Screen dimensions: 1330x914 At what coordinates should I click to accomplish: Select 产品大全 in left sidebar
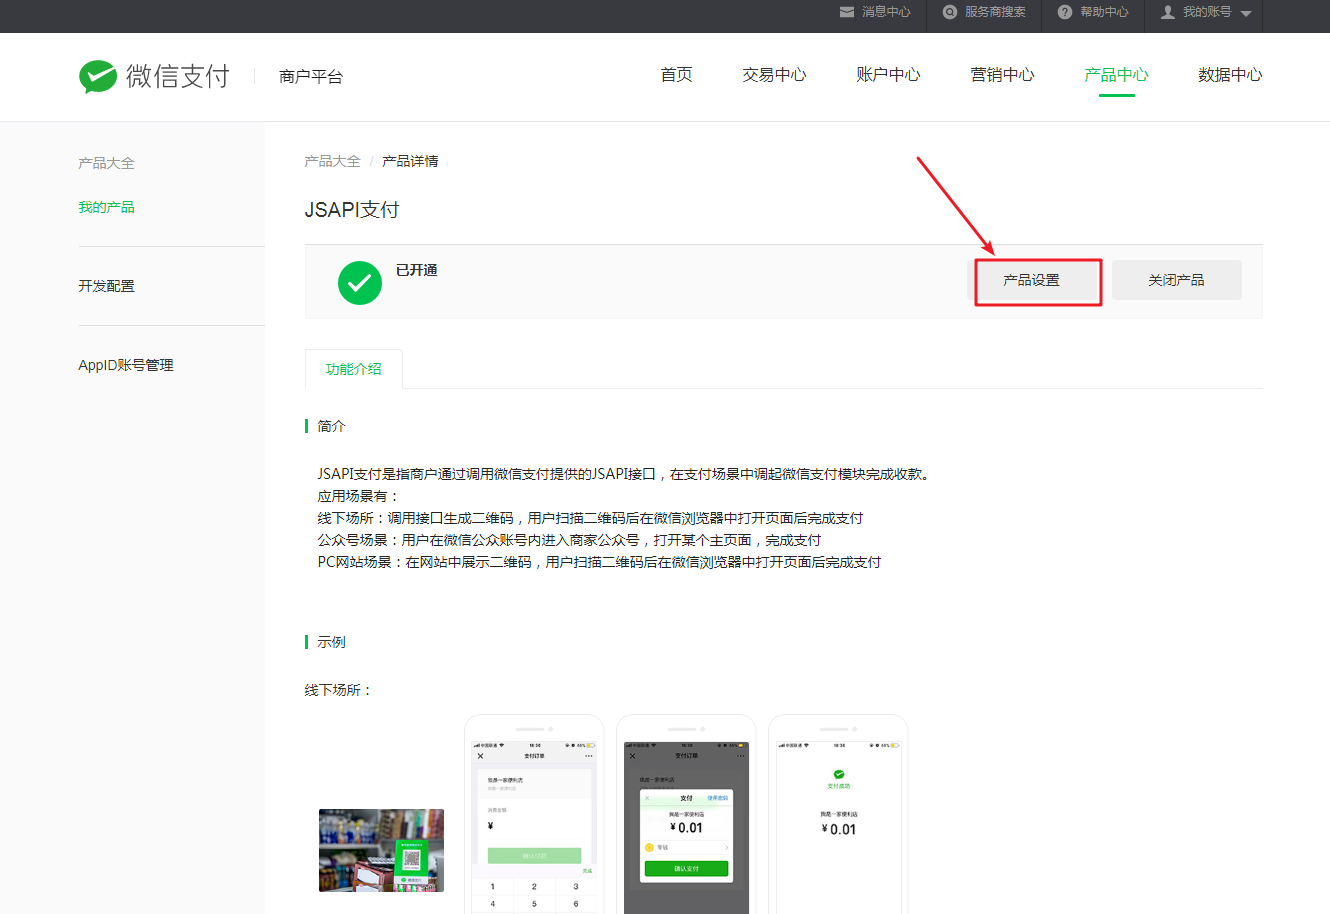106,163
